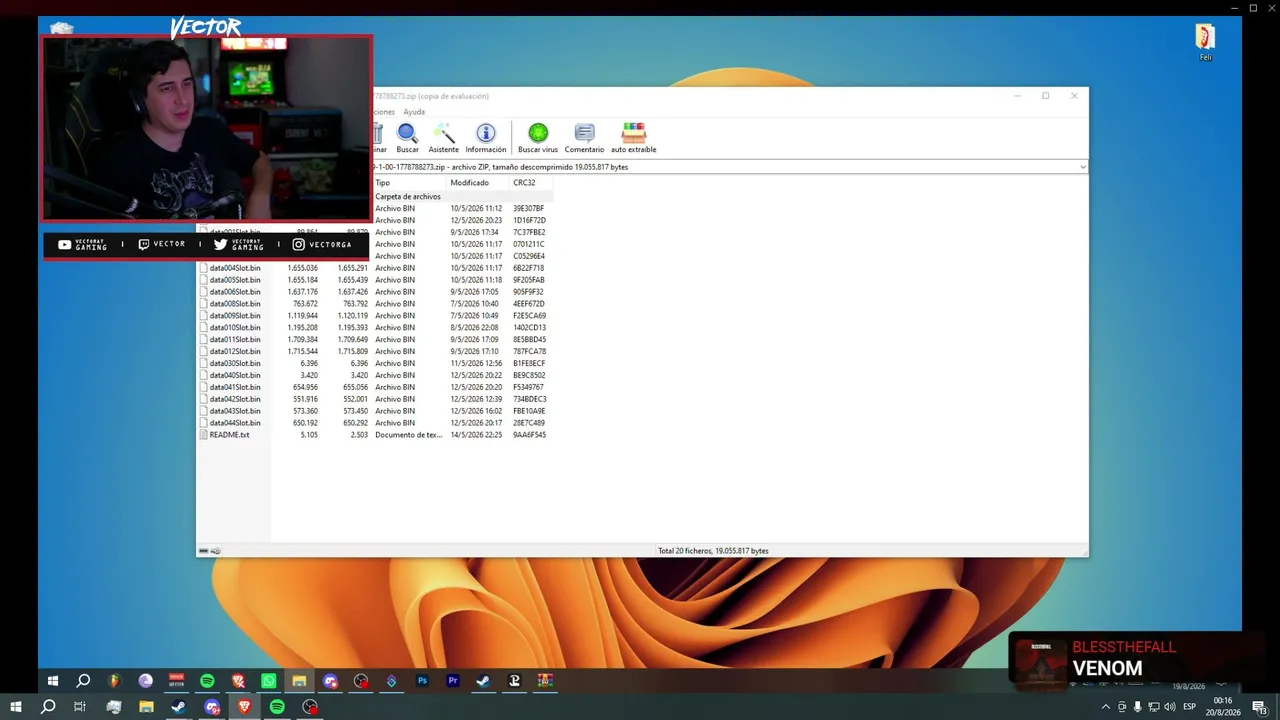
Task: Click the microphone tray icon
Action: [x=1137, y=707]
